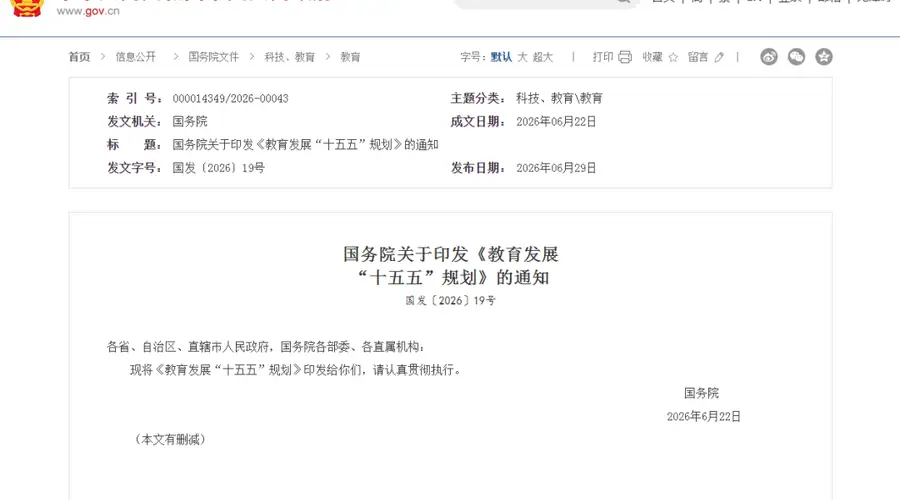
Task: Open 国务院文件 breadcrumb
Action: [x=214, y=57]
